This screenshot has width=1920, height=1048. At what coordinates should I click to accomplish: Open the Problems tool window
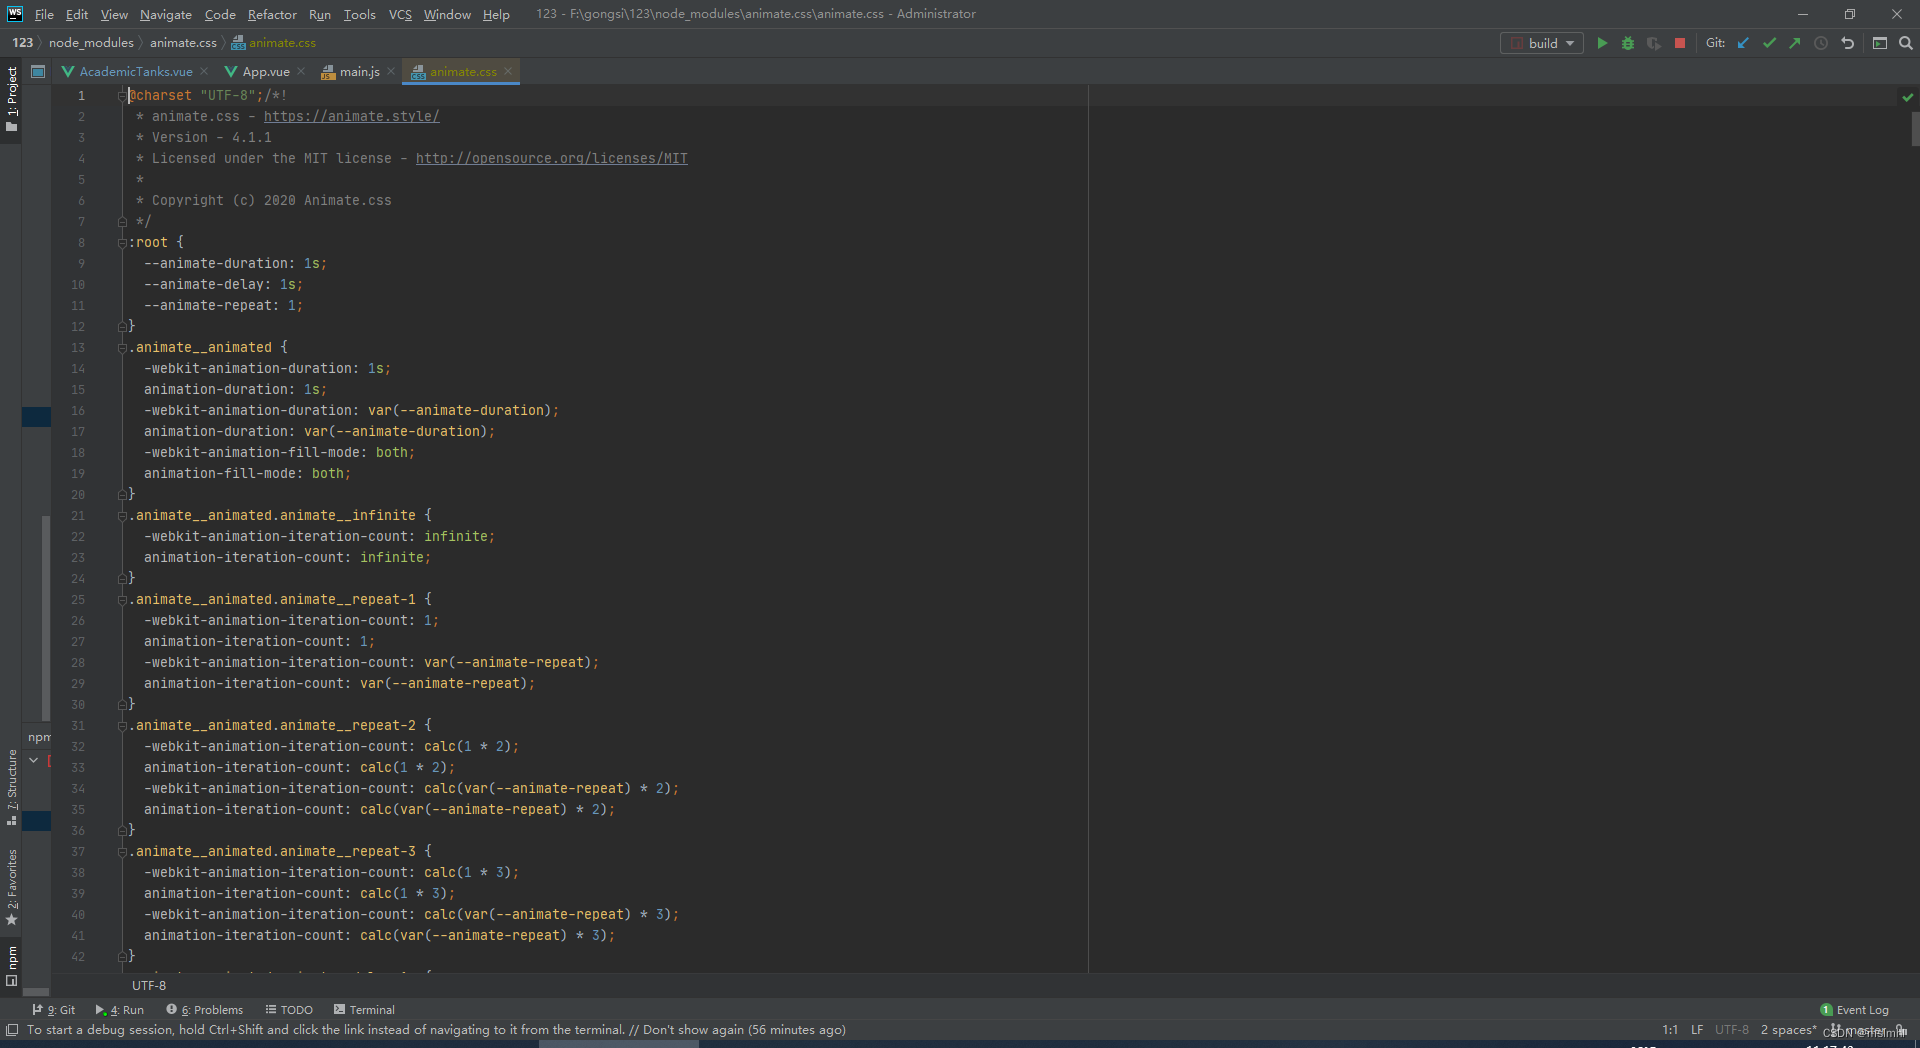pyautogui.click(x=205, y=1010)
